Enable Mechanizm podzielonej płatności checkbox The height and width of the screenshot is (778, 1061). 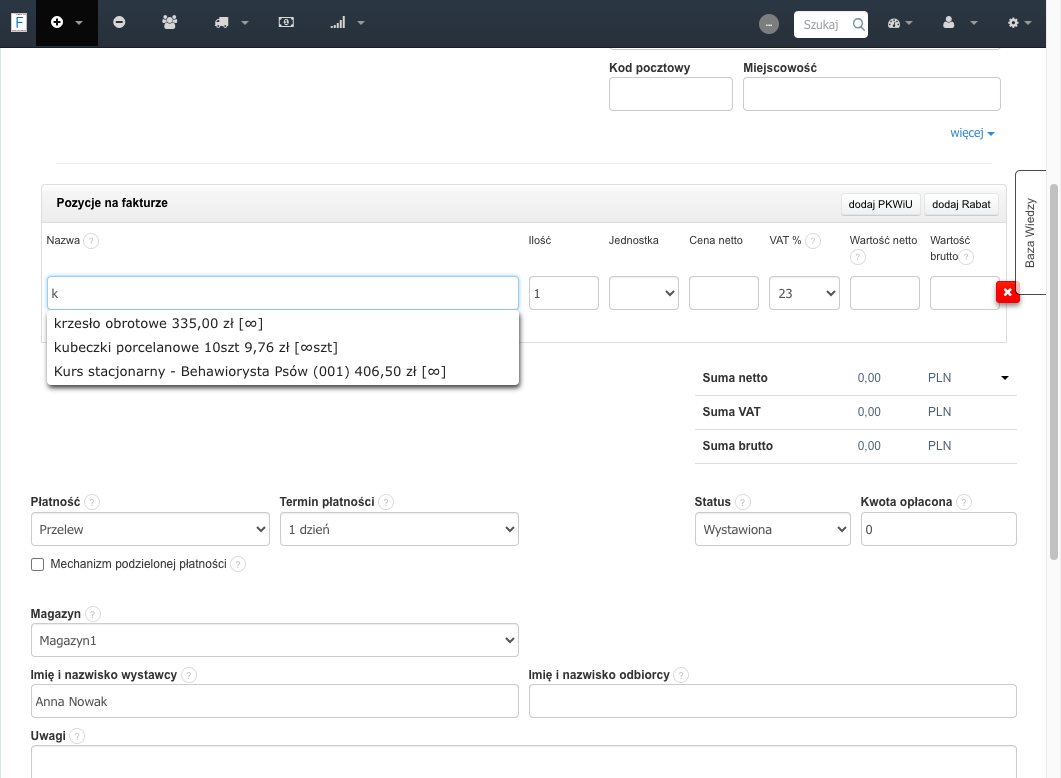click(37, 564)
